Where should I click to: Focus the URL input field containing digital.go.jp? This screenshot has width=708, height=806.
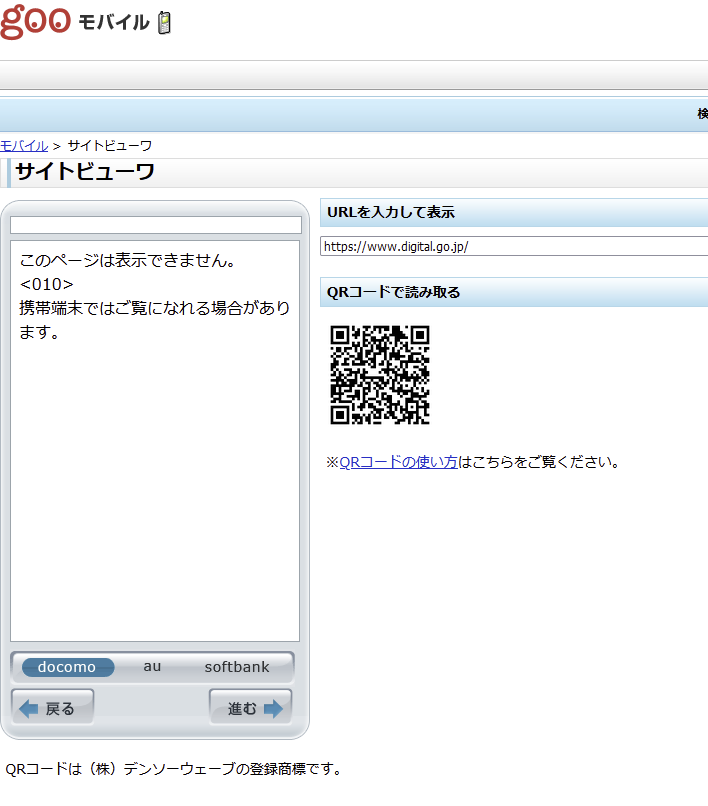tap(514, 246)
